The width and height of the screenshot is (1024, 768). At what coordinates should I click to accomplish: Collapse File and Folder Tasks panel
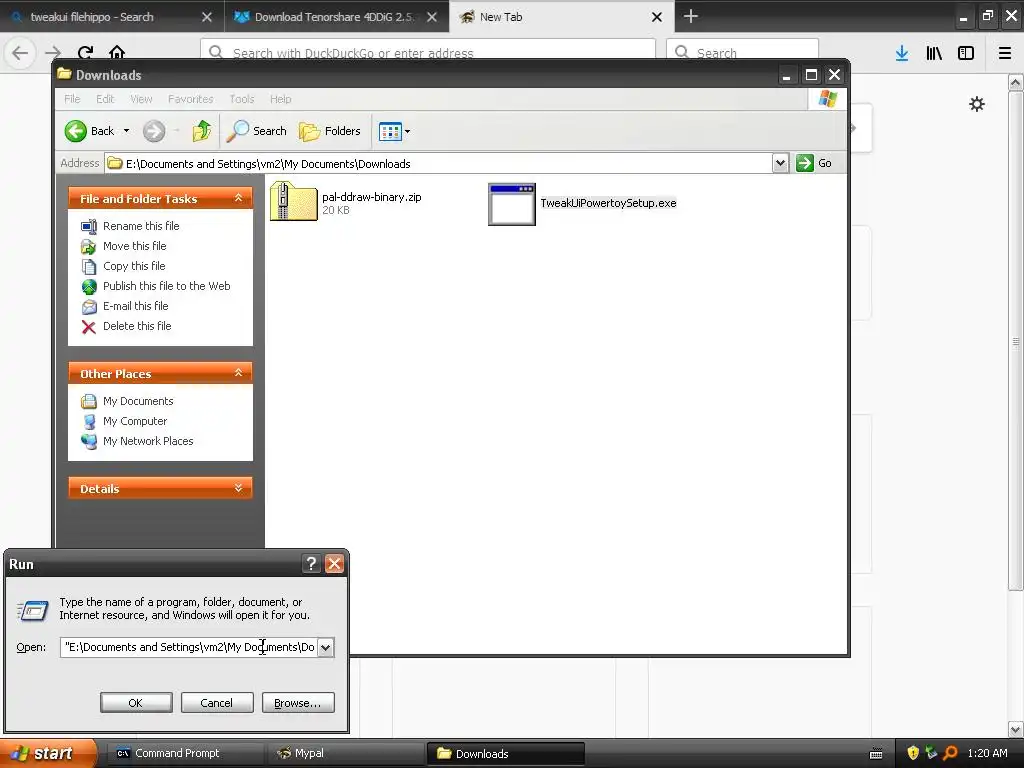[238, 198]
